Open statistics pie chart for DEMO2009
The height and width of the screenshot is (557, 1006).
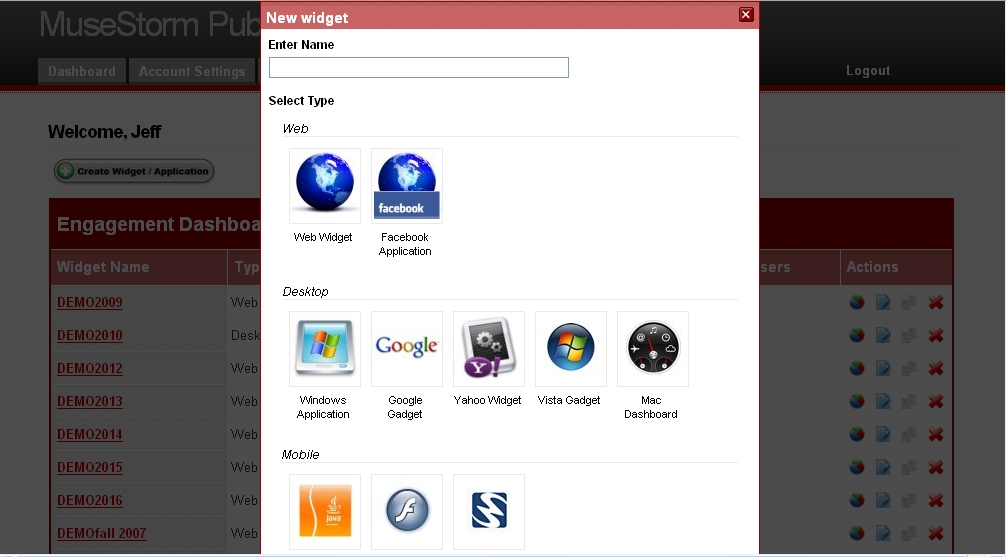click(x=857, y=302)
